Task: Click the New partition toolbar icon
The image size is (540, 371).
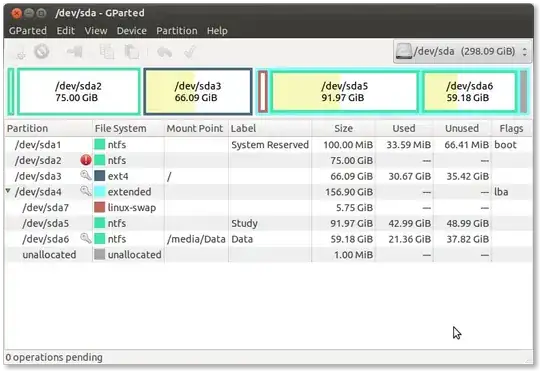Action: click(x=21, y=53)
